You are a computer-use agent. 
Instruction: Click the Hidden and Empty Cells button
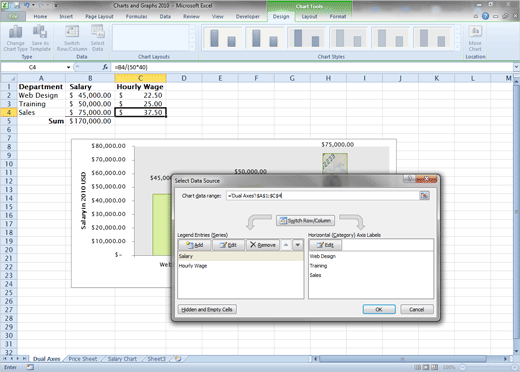(x=207, y=309)
